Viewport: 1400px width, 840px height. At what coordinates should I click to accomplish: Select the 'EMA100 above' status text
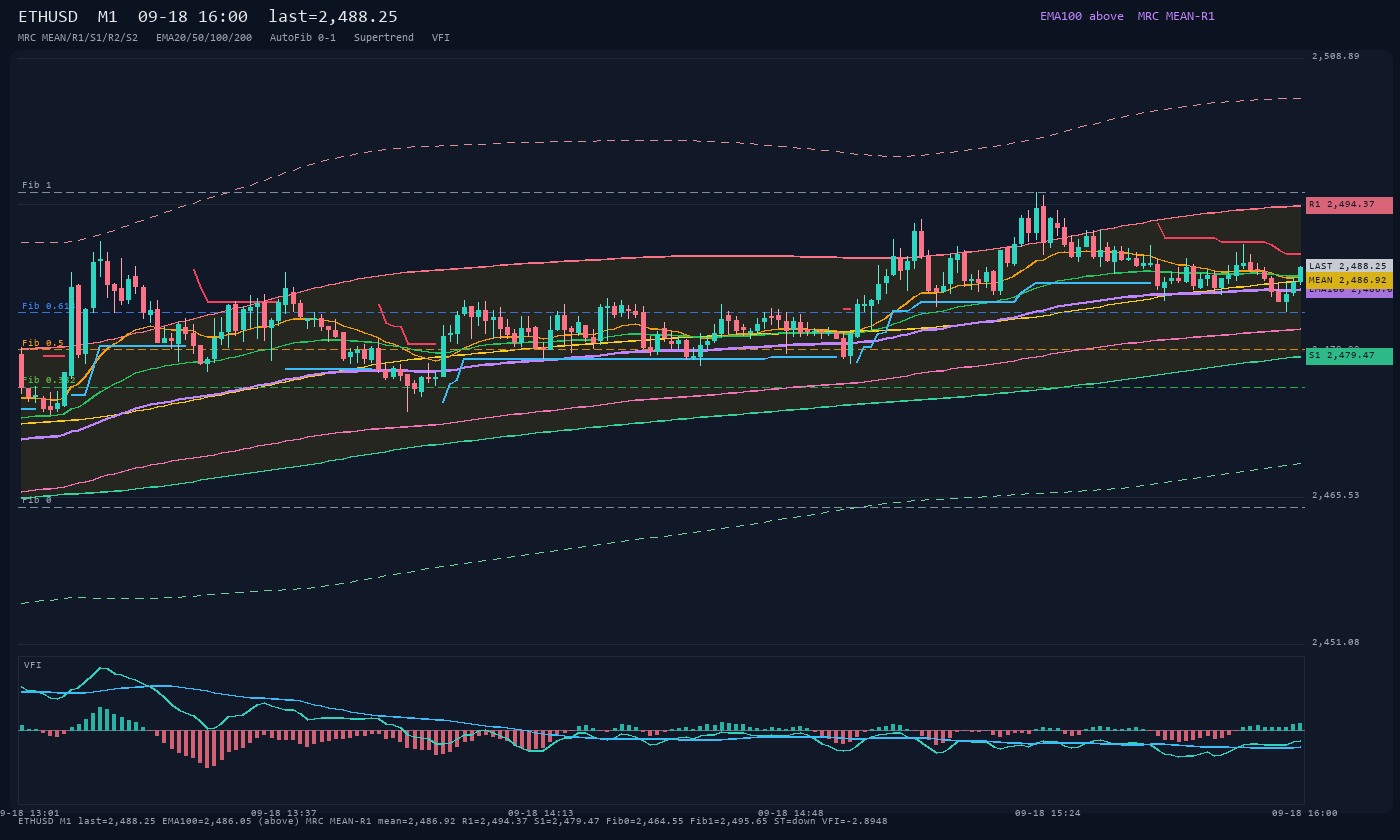(x=1081, y=16)
